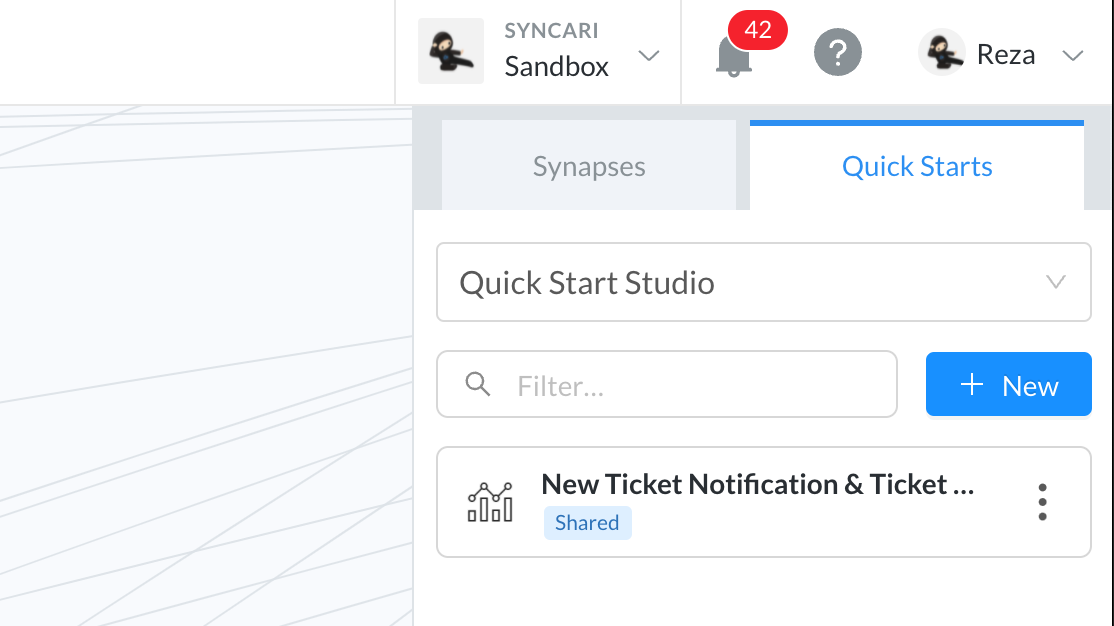1114x626 pixels.
Task: Click the search magnifier in the Filter field
Action: (x=478, y=384)
